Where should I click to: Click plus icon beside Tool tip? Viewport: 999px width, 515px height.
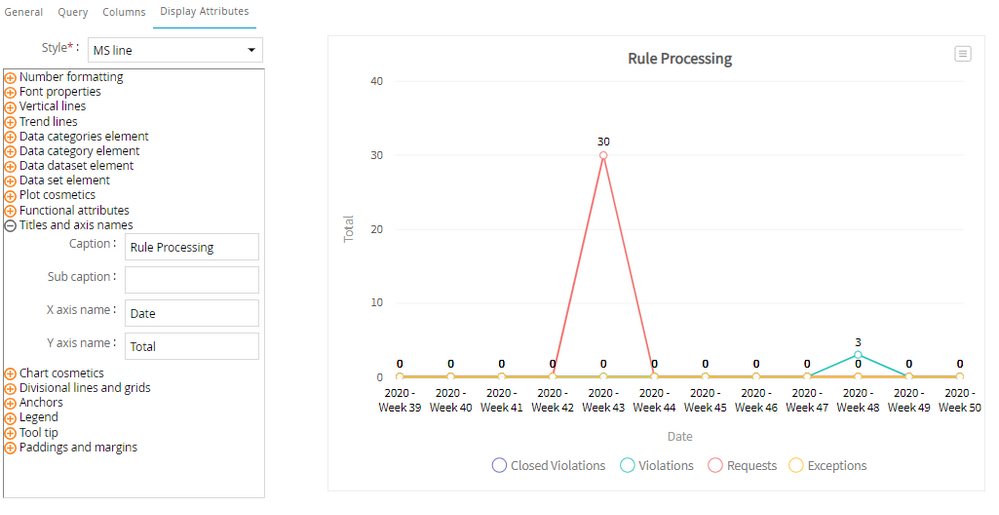tap(11, 433)
